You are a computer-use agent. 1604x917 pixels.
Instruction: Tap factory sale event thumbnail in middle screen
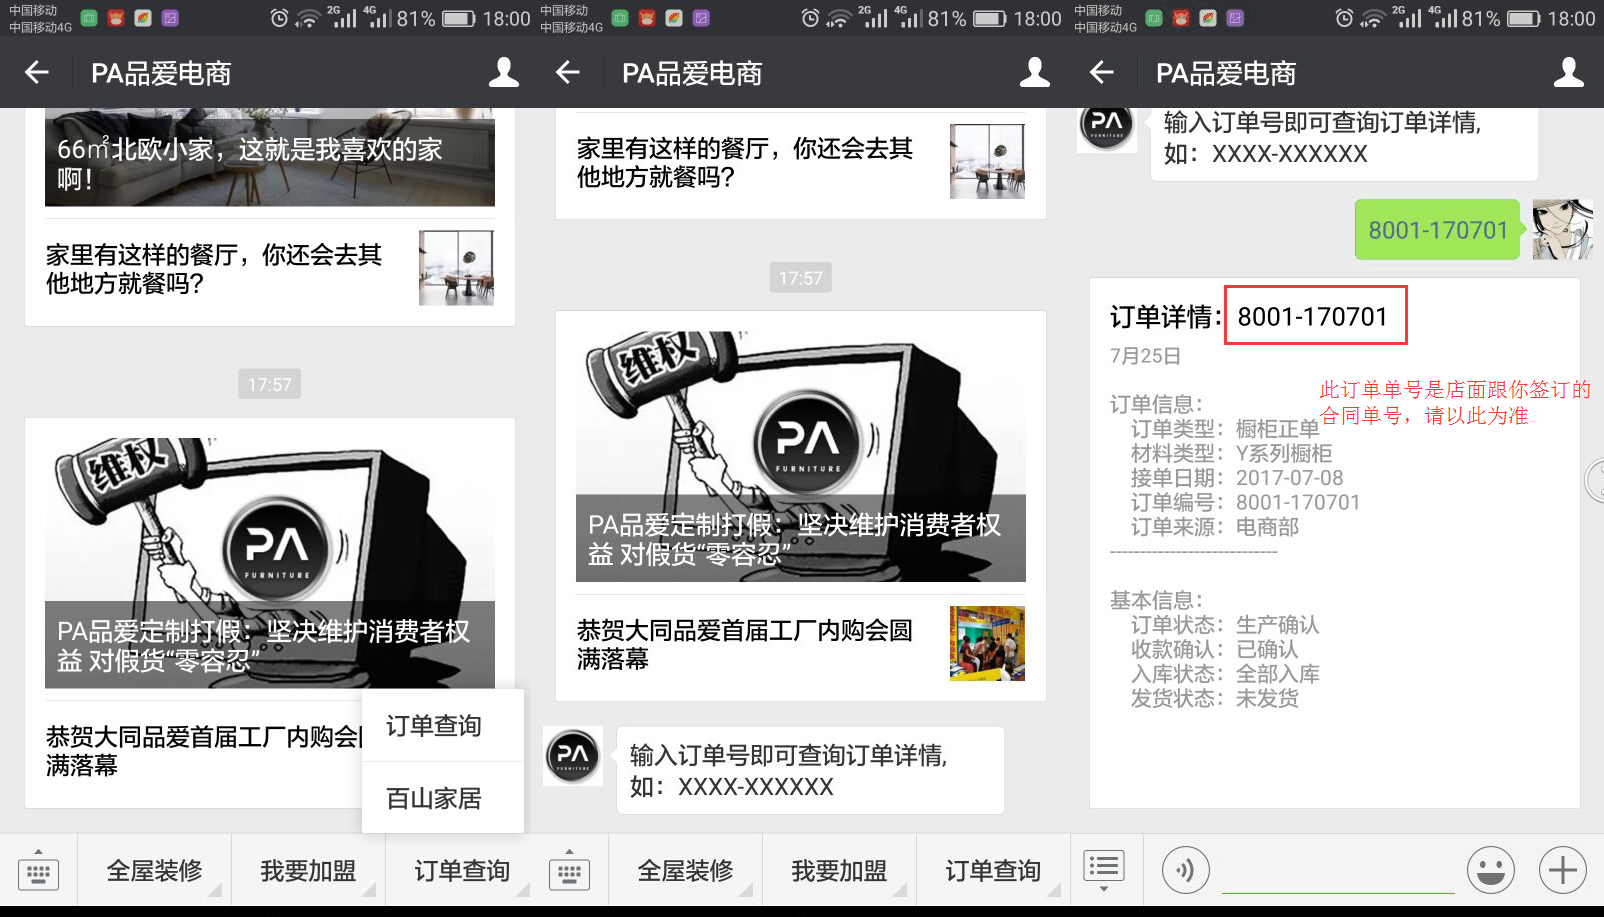(x=987, y=643)
